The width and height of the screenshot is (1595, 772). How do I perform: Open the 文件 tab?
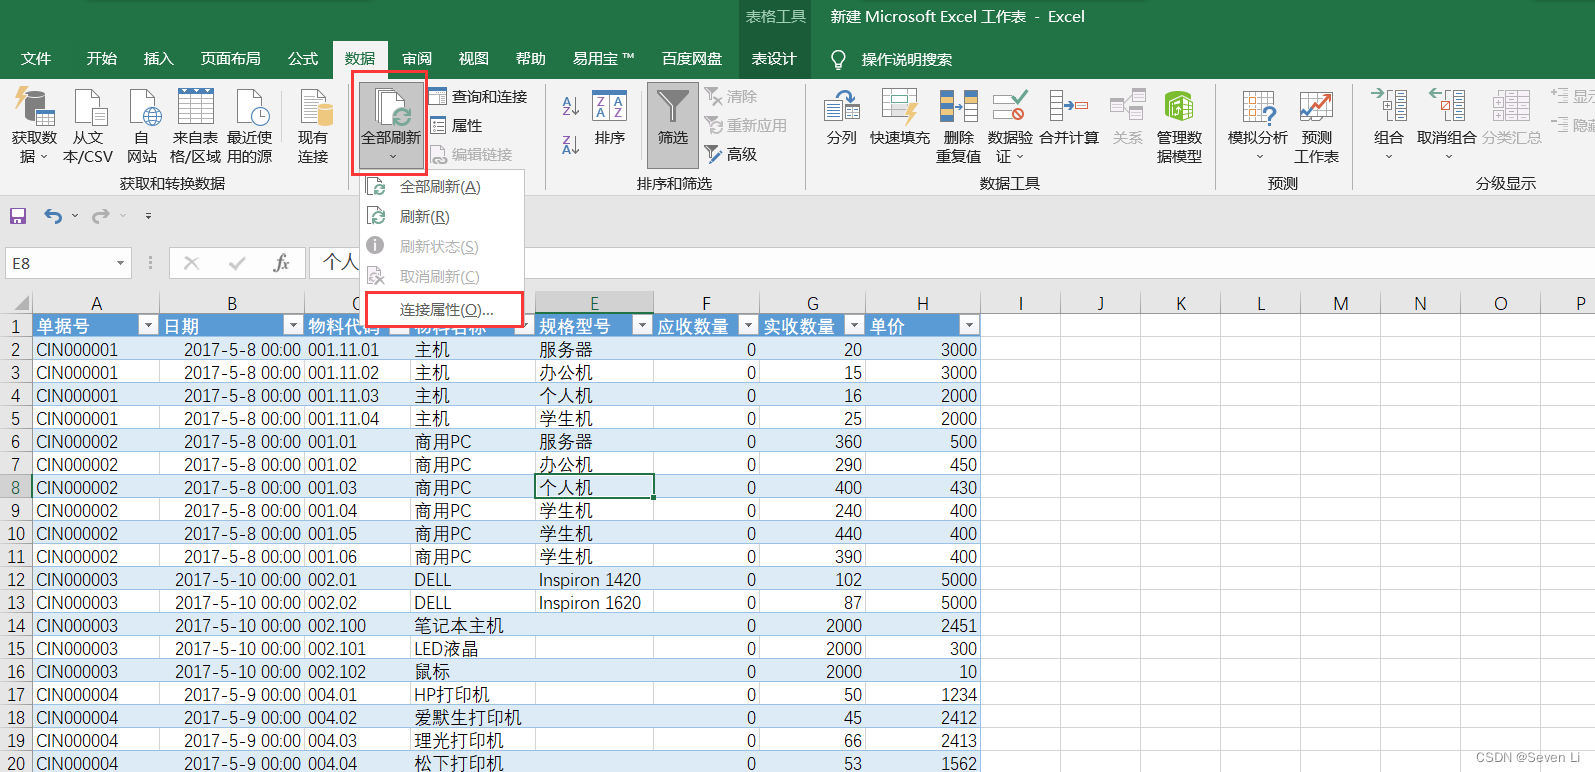pos(36,59)
